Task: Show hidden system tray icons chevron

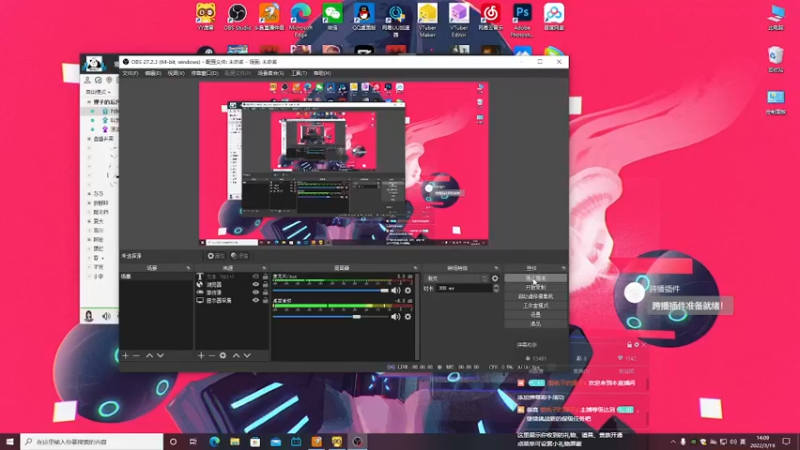Action: pos(673,442)
